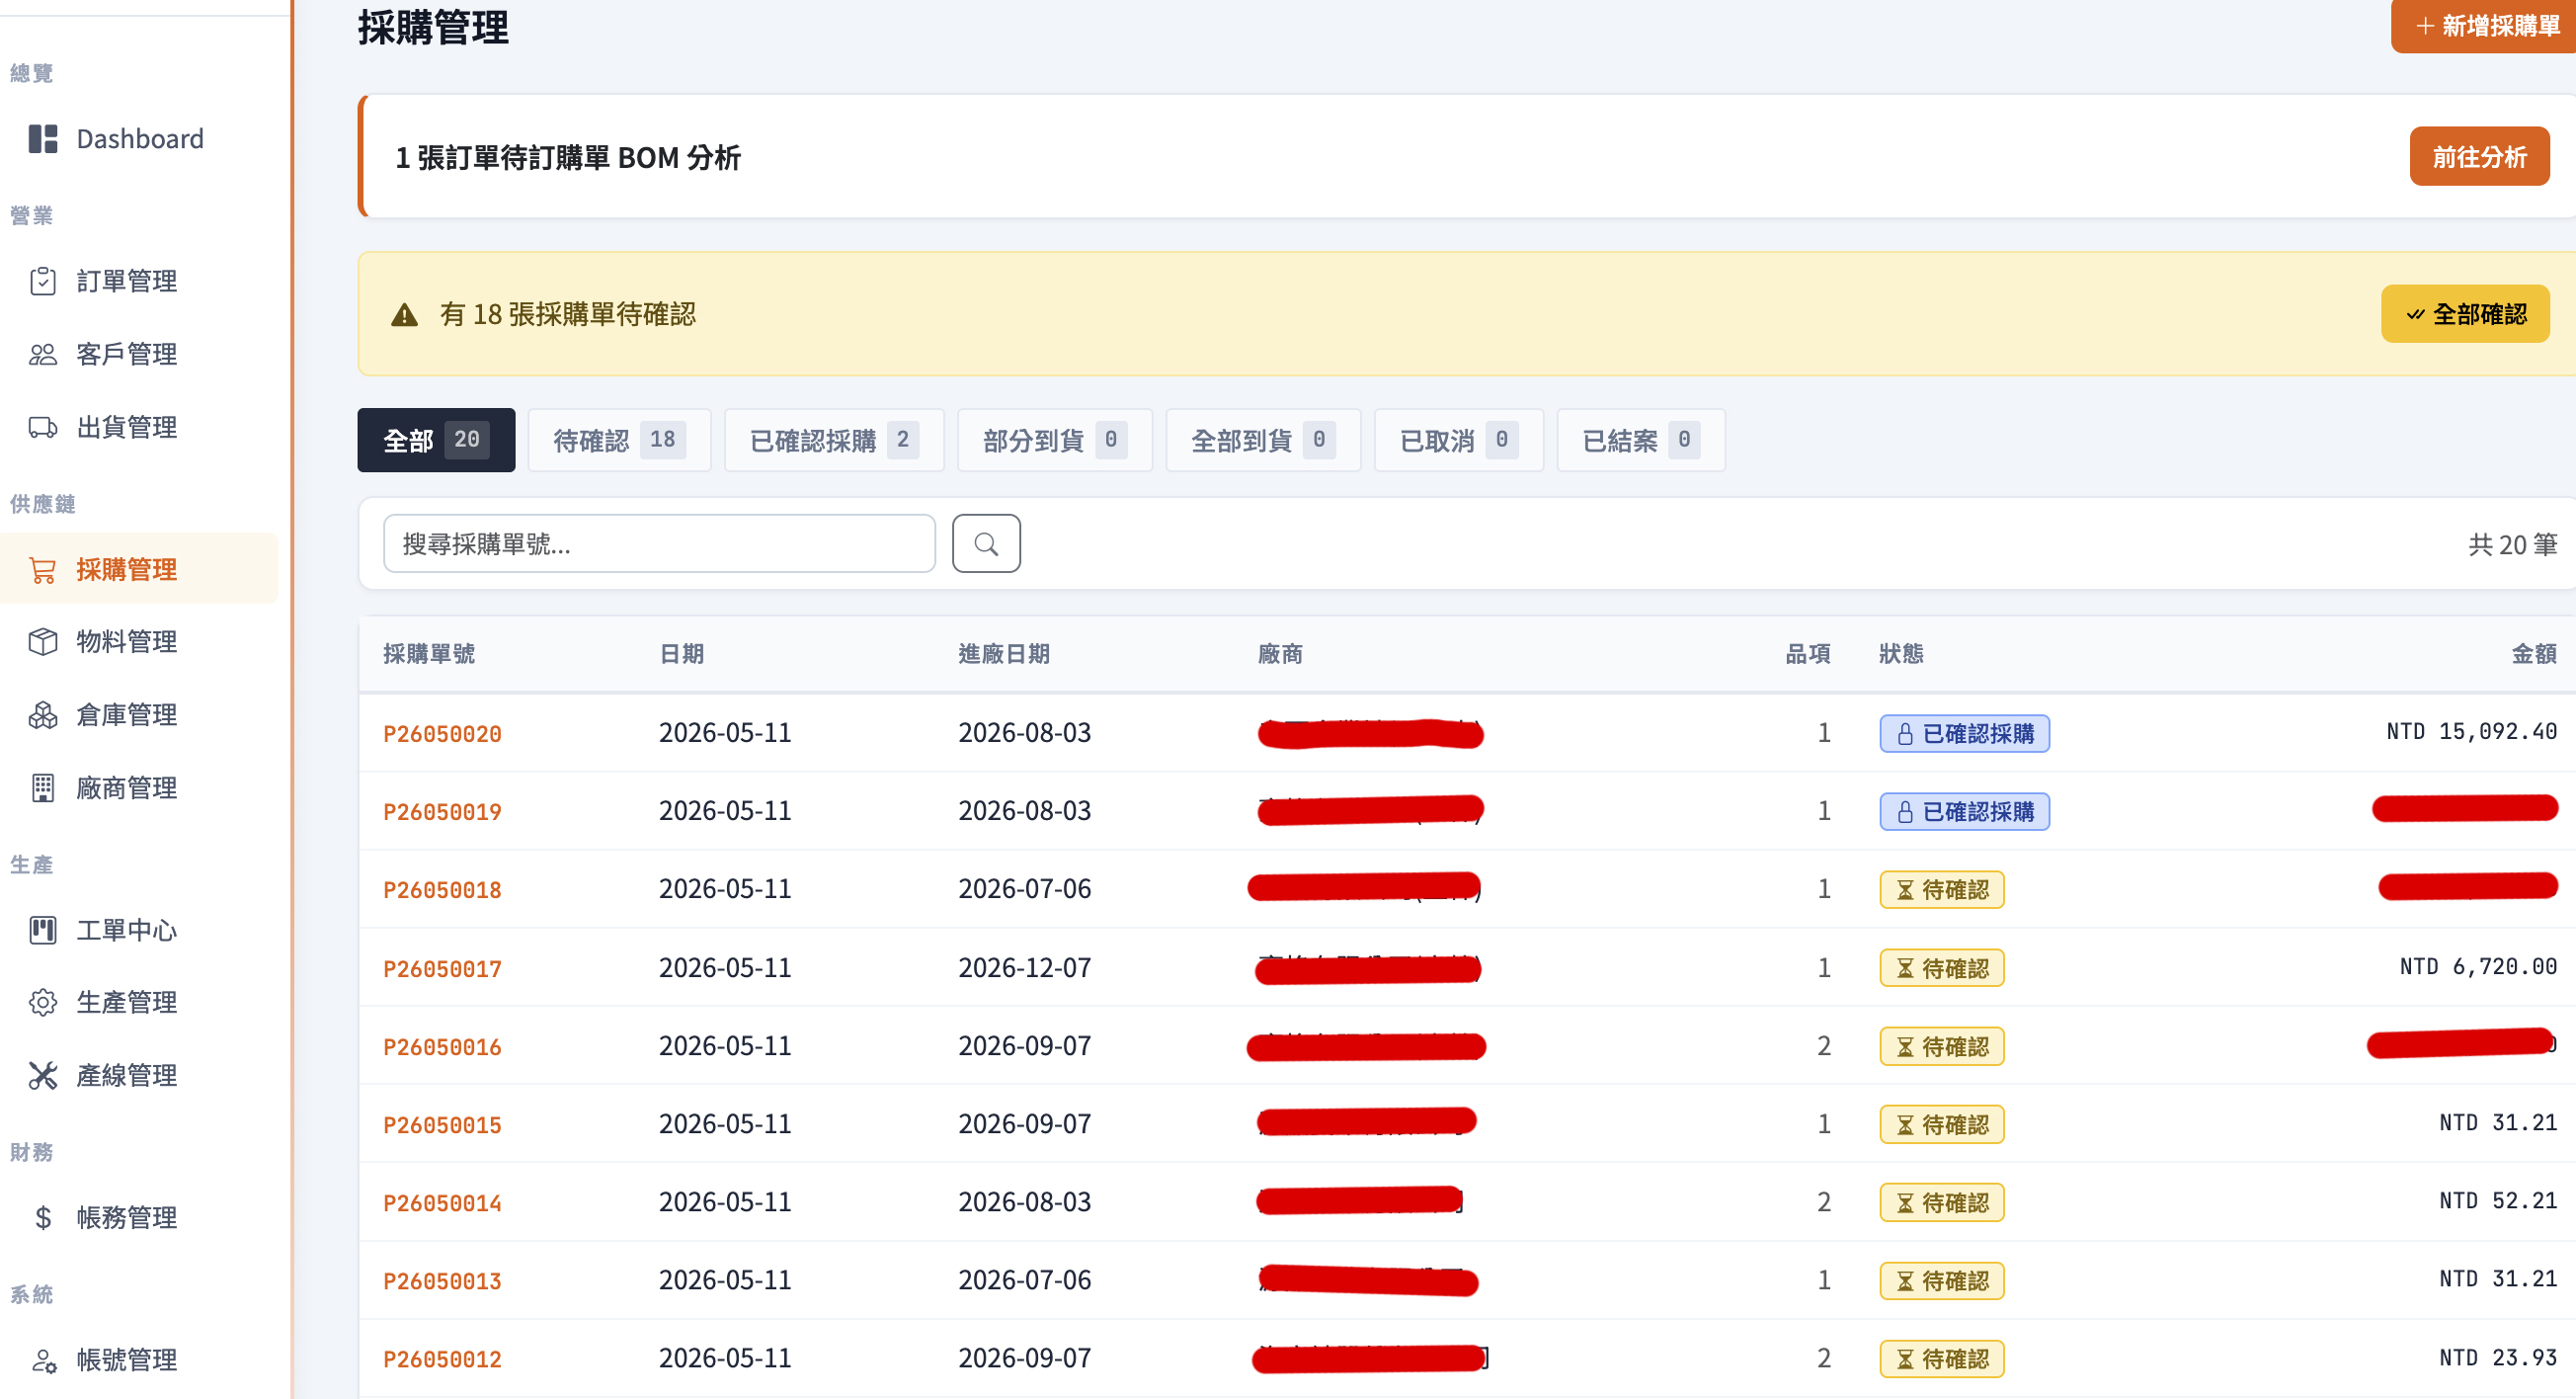Viewport: 2576px width, 1399px height.
Task: Click hourglass icon in P26050013 status badge
Action: [1905, 1281]
